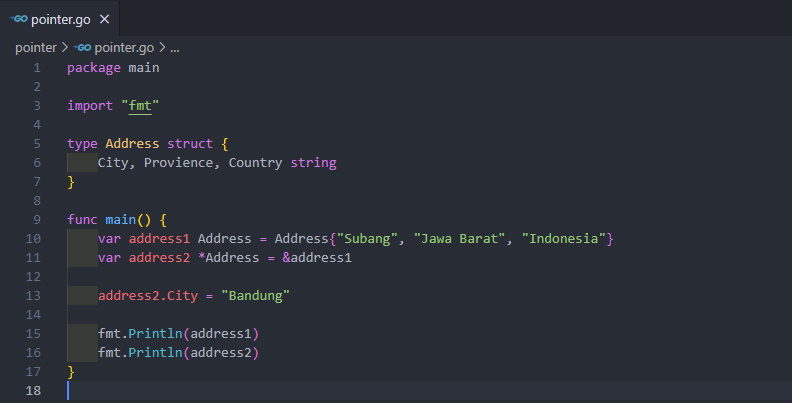The height and width of the screenshot is (403, 792).
Task: Click line number 1 in gutter
Action: [37, 68]
